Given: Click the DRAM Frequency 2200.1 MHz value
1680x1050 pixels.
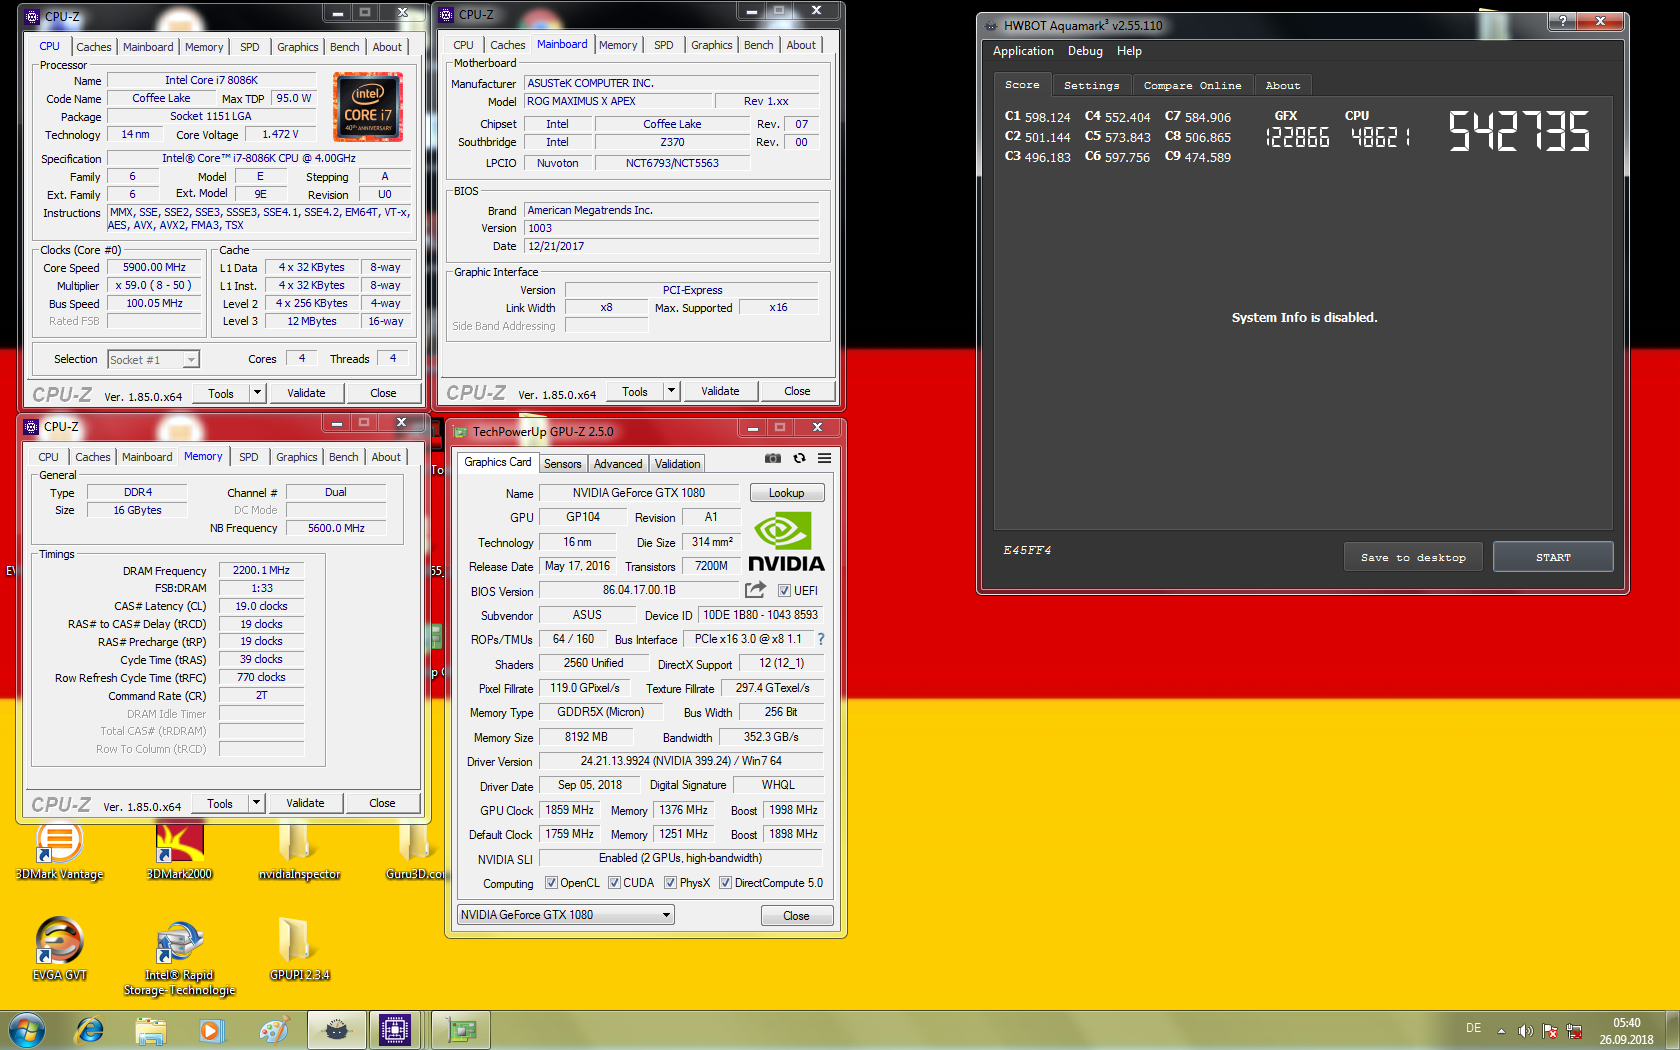Looking at the screenshot, I should [x=261, y=570].
